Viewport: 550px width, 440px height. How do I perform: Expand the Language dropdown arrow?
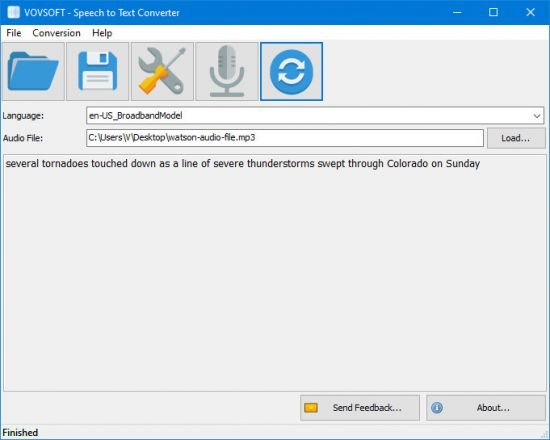537,116
